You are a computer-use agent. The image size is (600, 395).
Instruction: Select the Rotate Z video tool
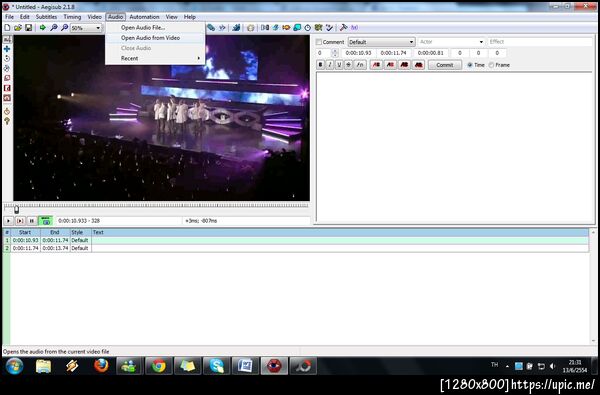pos(7,59)
